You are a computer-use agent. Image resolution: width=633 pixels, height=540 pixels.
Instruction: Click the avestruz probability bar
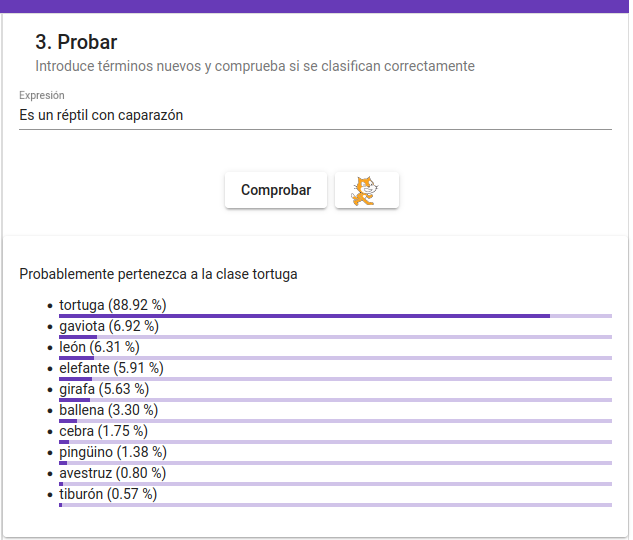coord(335,484)
